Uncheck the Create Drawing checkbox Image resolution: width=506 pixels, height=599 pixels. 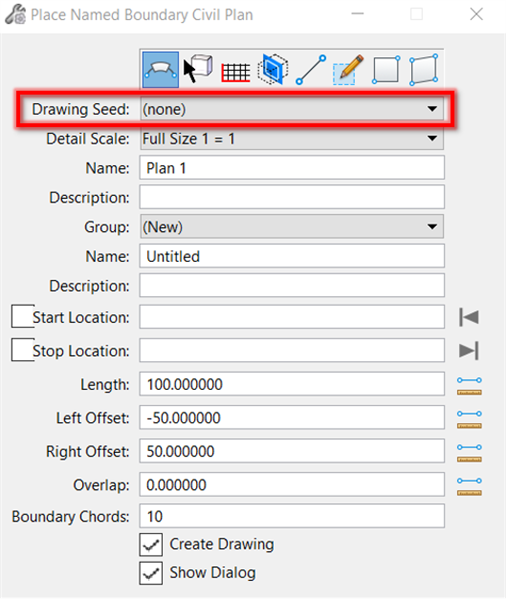[151, 544]
